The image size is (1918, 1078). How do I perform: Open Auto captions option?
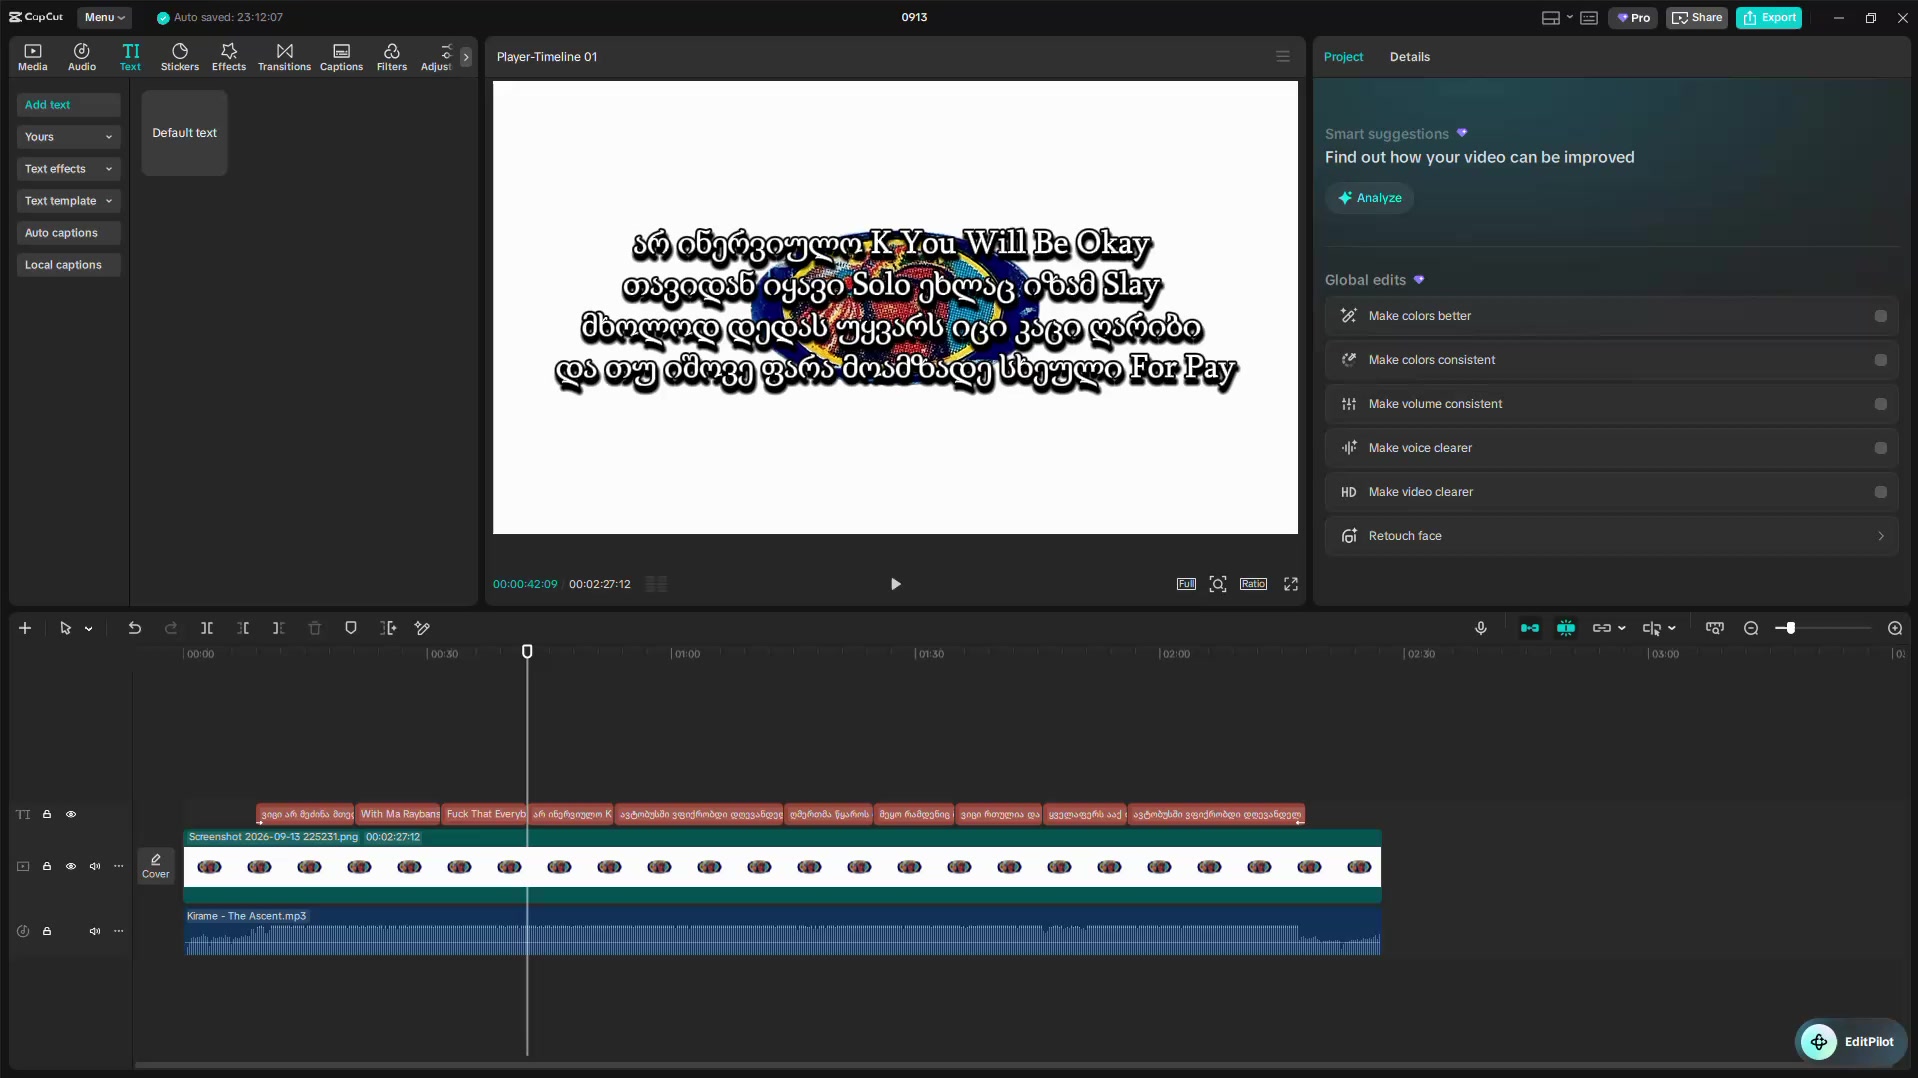click(68, 233)
